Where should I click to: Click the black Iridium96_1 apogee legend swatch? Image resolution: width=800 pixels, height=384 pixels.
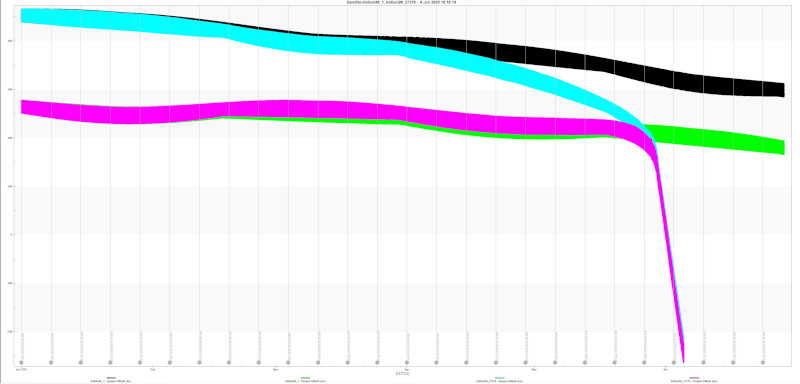tap(111, 378)
